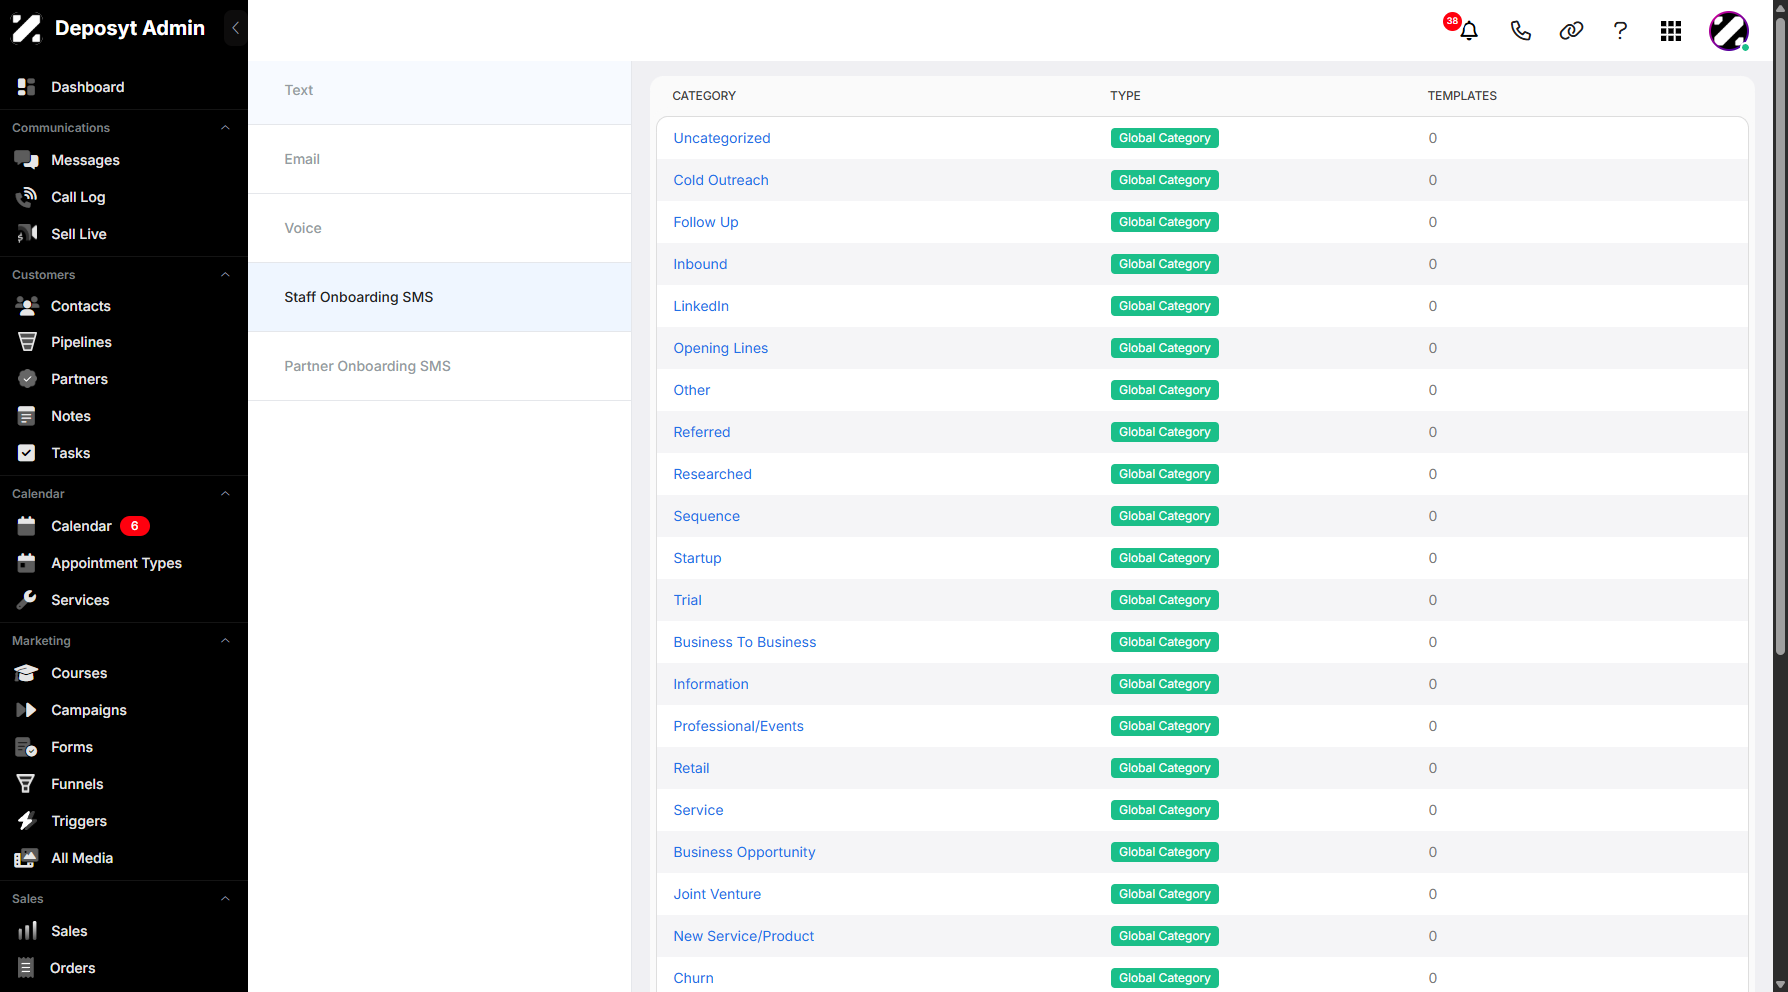
Task: Click the link chain icon in header
Action: click(x=1571, y=31)
